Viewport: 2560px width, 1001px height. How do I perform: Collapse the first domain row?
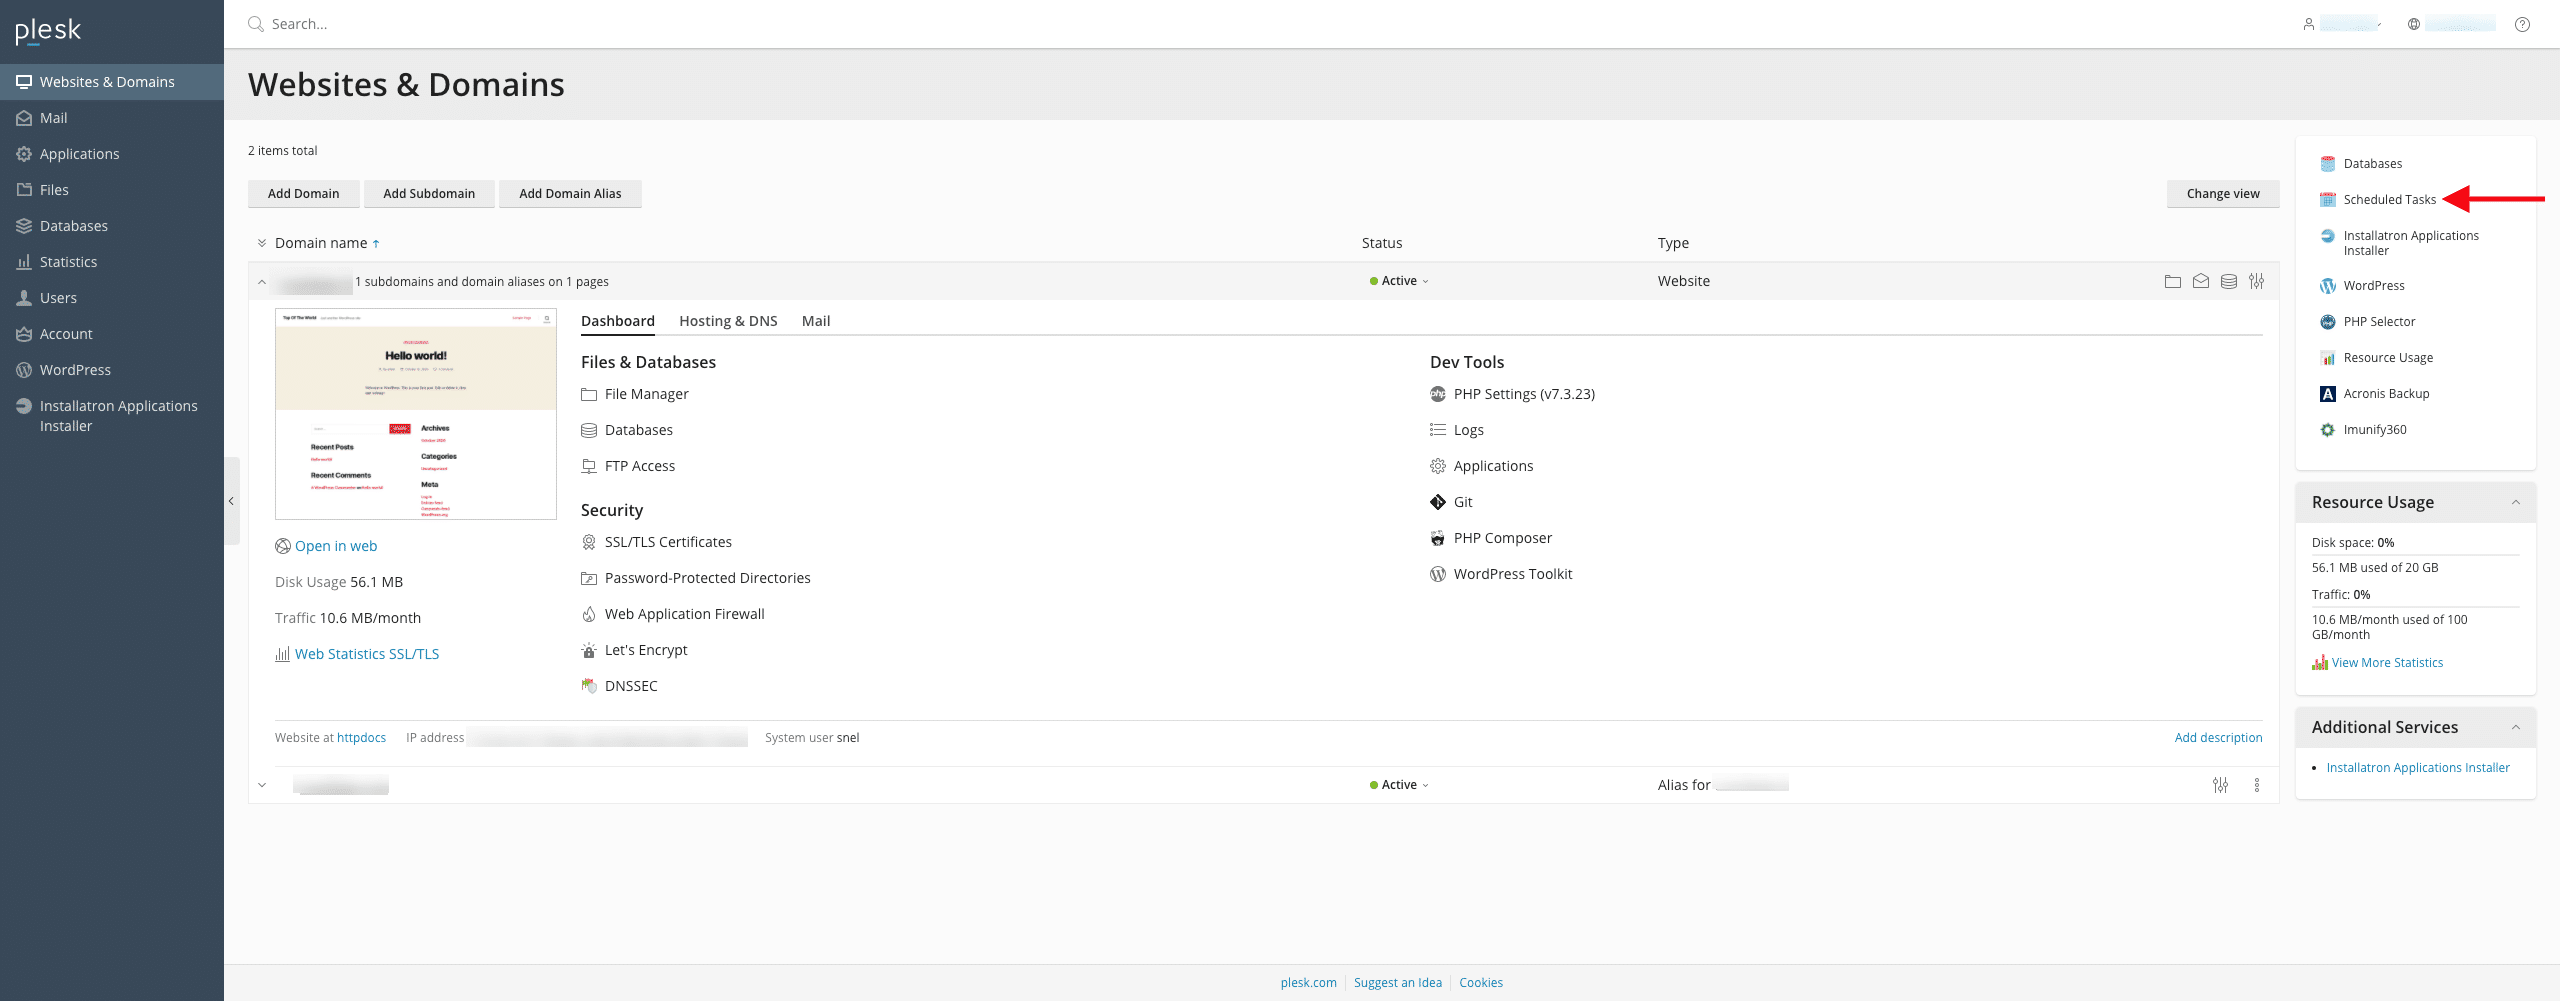pyautogui.click(x=262, y=282)
